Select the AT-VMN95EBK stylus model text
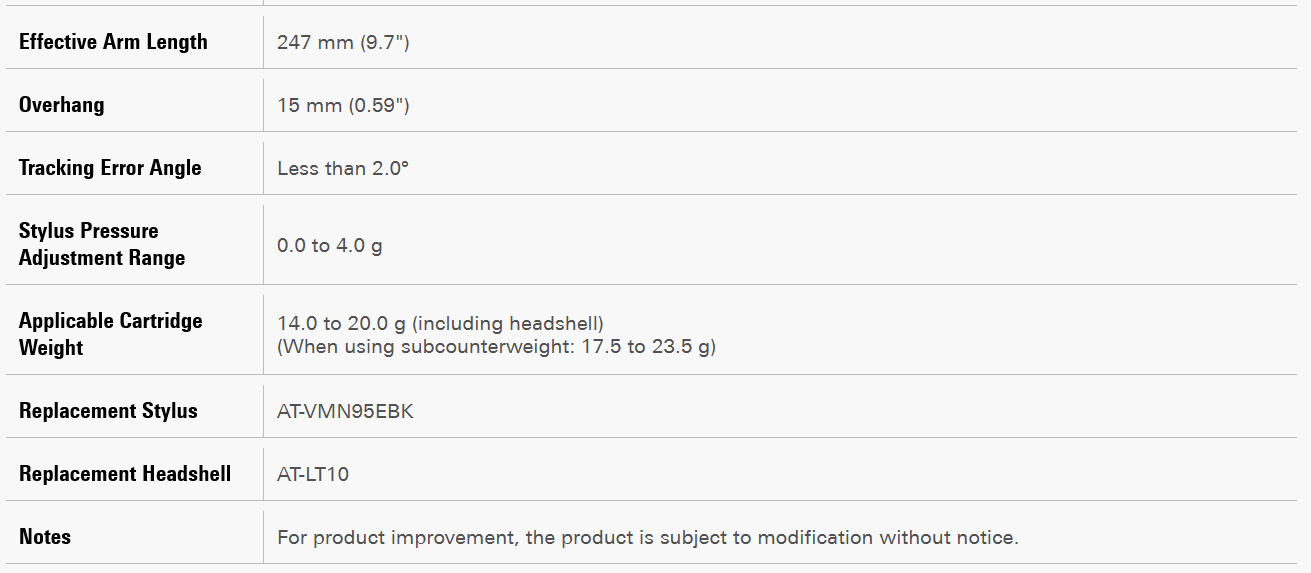The width and height of the screenshot is (1311, 573). click(x=345, y=411)
